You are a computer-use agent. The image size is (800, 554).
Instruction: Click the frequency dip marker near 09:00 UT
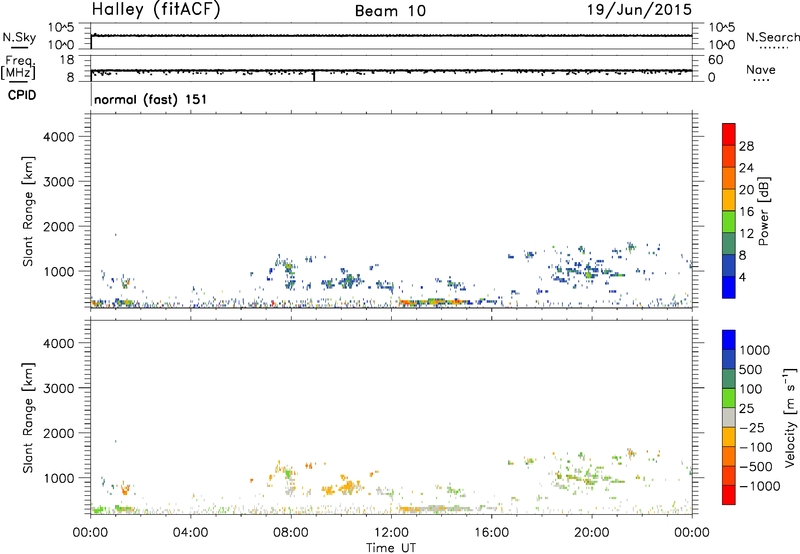[x=314, y=75]
